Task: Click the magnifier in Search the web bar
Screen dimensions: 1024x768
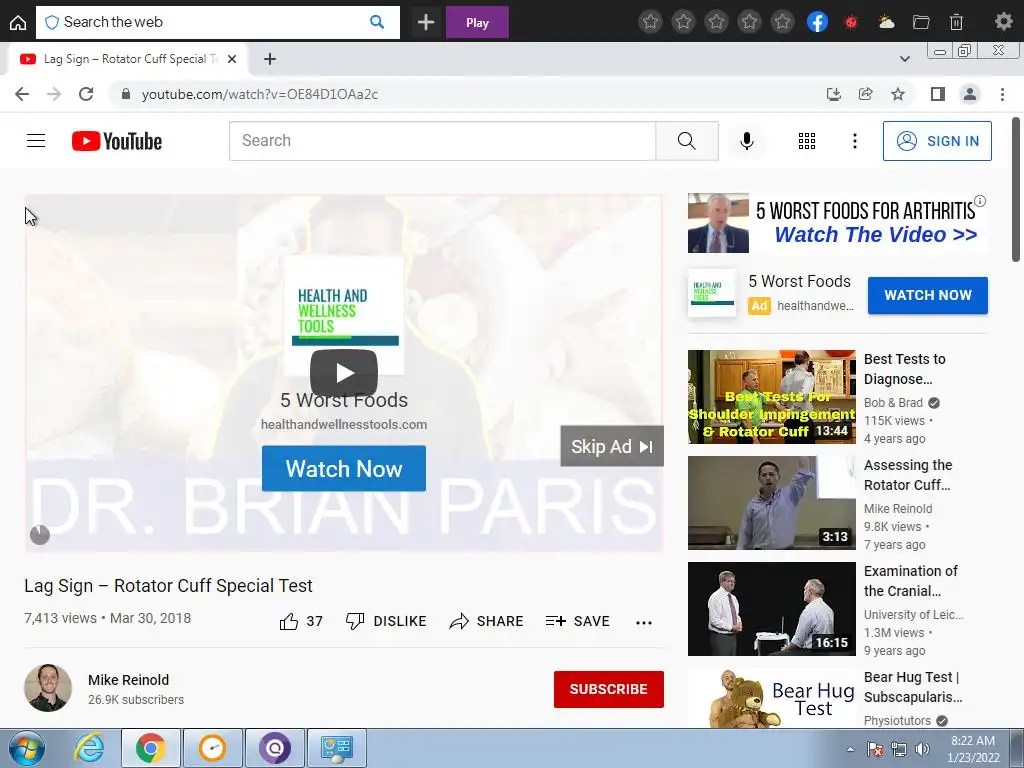Action: [377, 22]
